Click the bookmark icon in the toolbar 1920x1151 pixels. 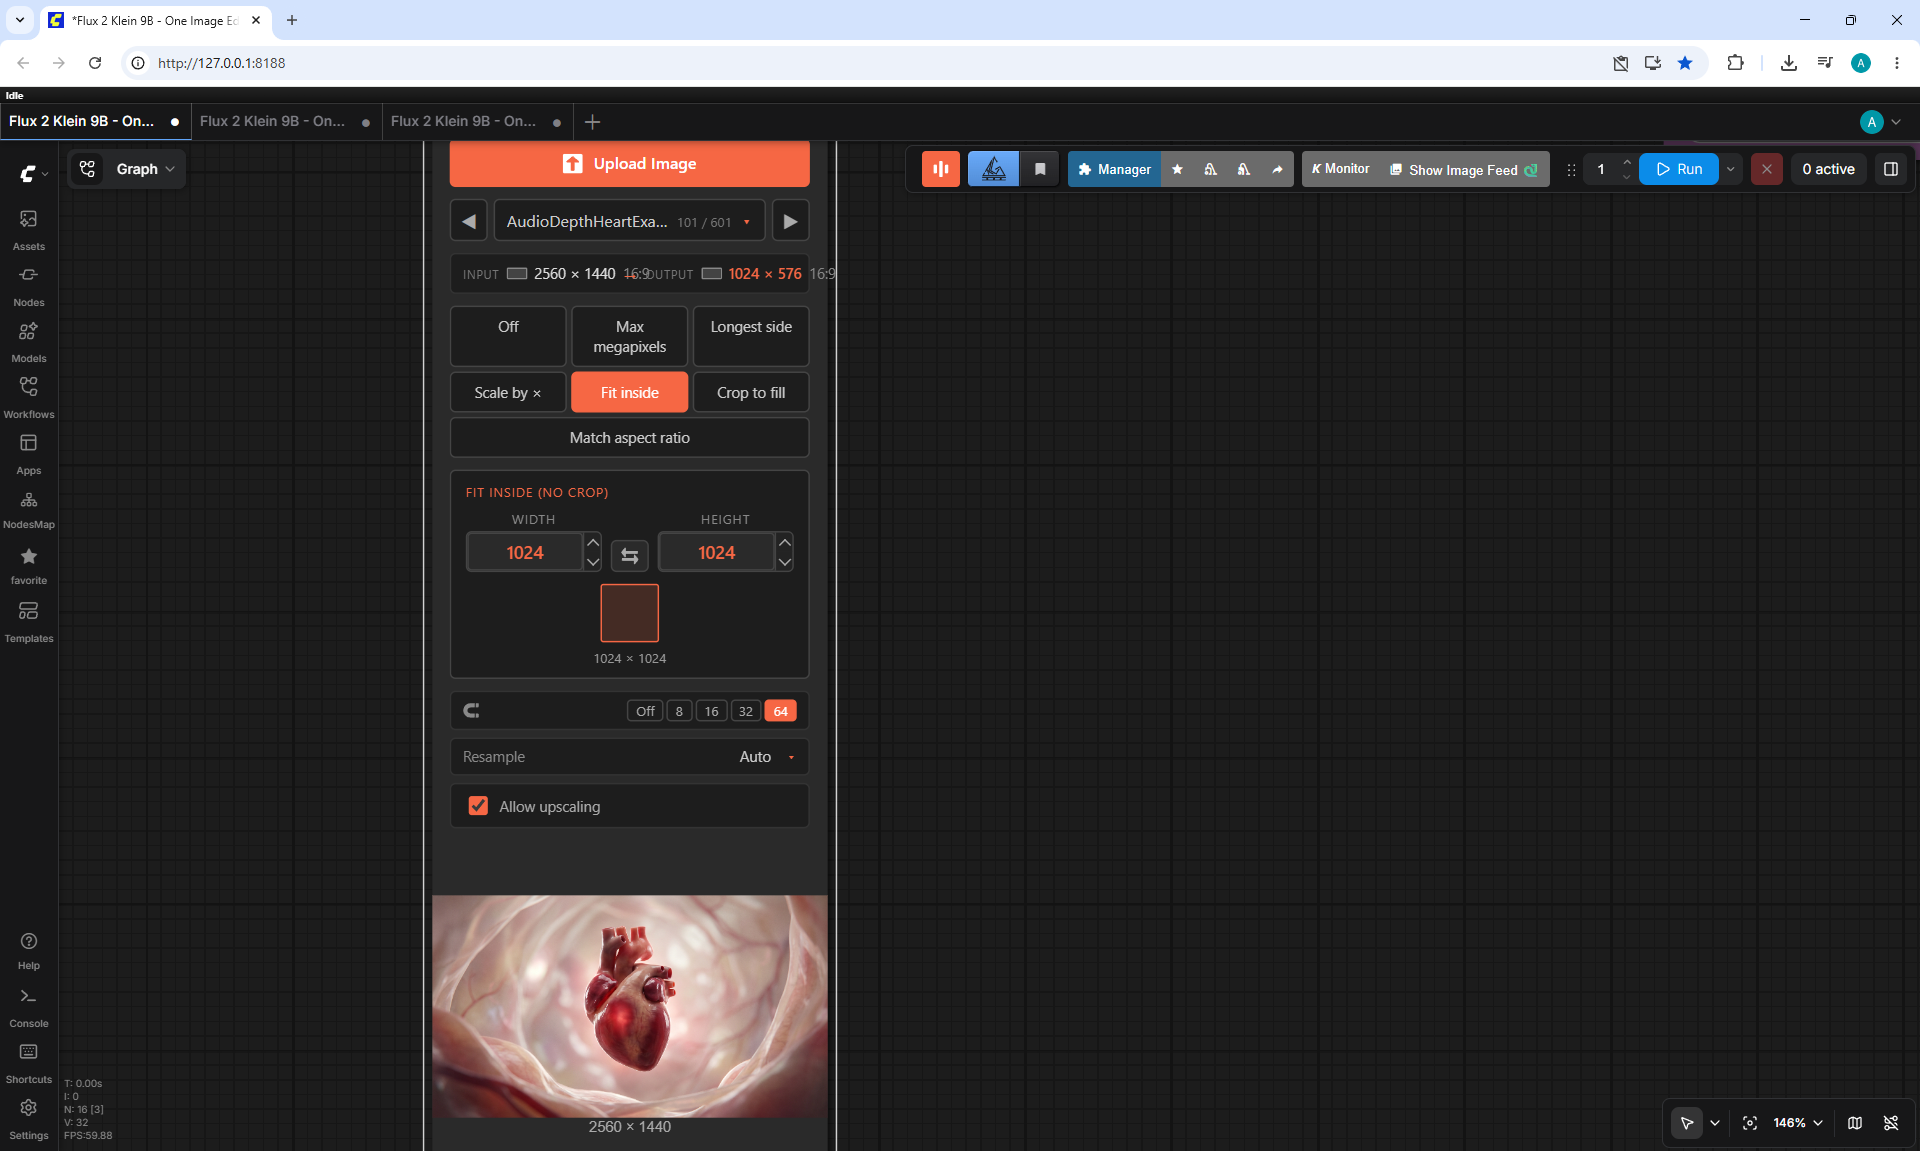[1040, 169]
